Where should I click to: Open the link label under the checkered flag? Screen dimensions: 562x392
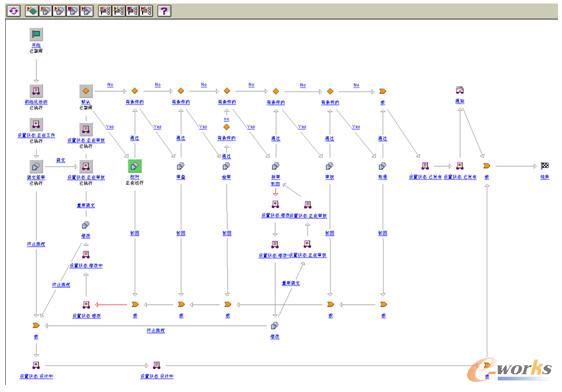545,177
